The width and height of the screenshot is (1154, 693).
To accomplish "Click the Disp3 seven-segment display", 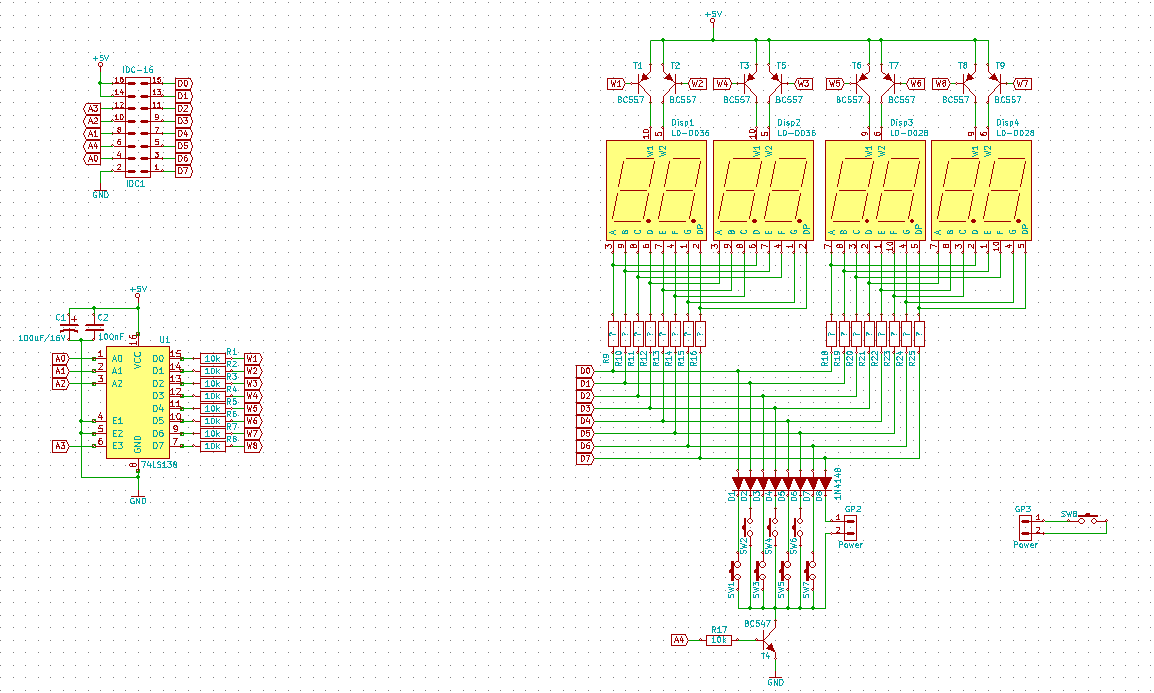I will click(x=875, y=190).
